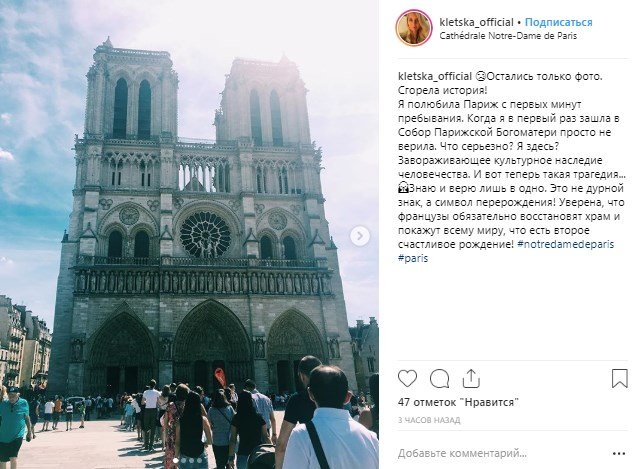Focus the Добавьте комментарий input field
The width and height of the screenshot is (638, 469).
click(x=500, y=453)
